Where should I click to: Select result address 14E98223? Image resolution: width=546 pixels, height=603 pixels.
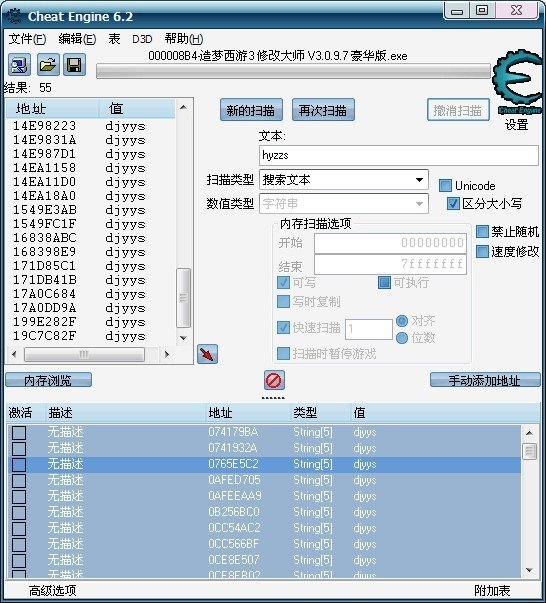tap(90, 126)
